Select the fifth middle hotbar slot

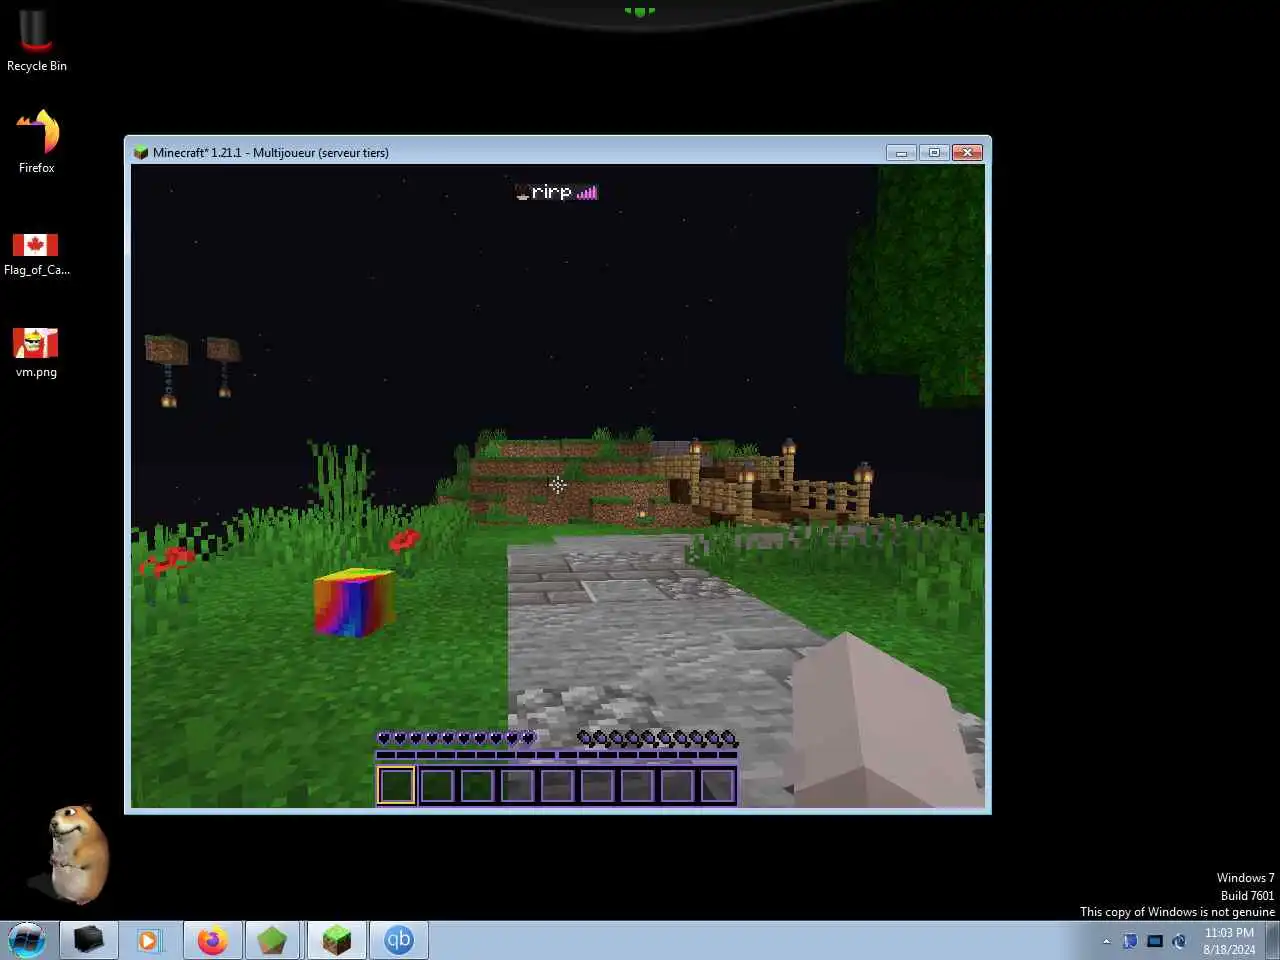coord(557,785)
